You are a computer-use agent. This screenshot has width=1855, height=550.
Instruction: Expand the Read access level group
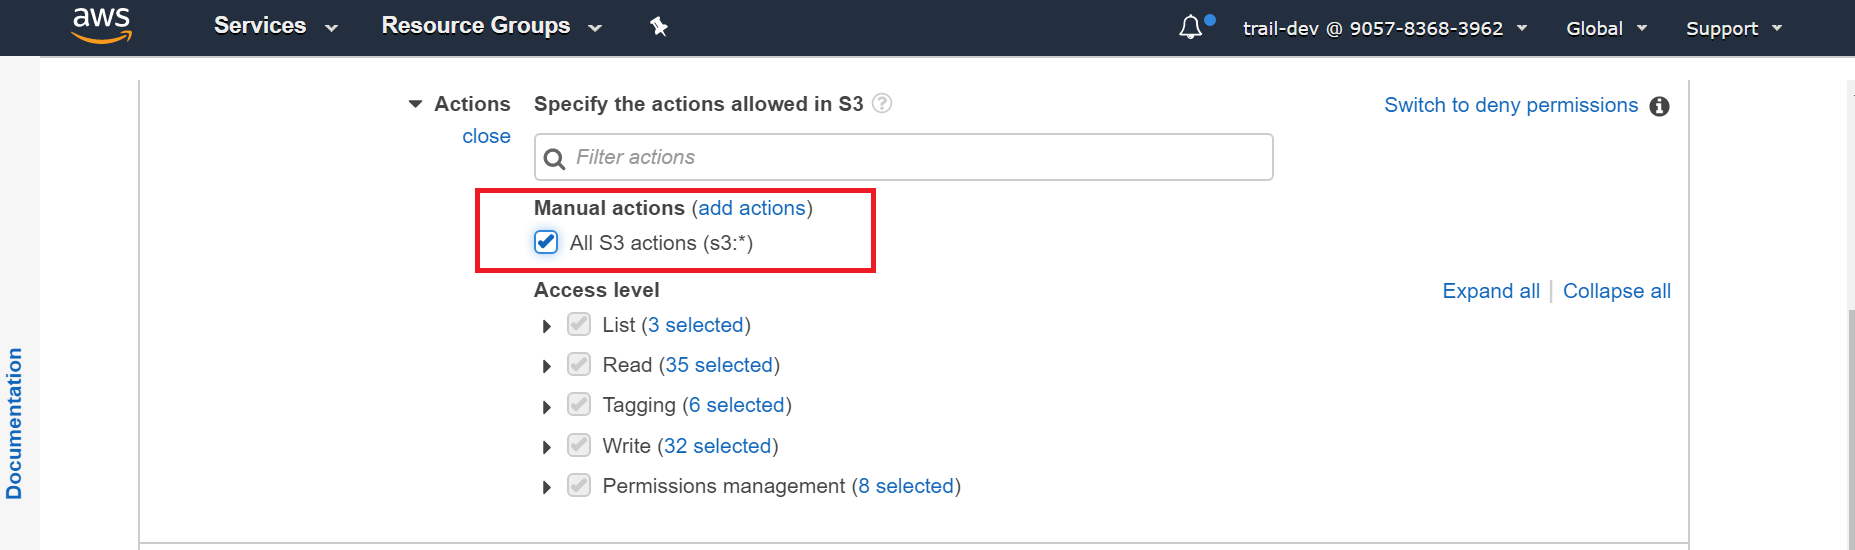coord(547,366)
